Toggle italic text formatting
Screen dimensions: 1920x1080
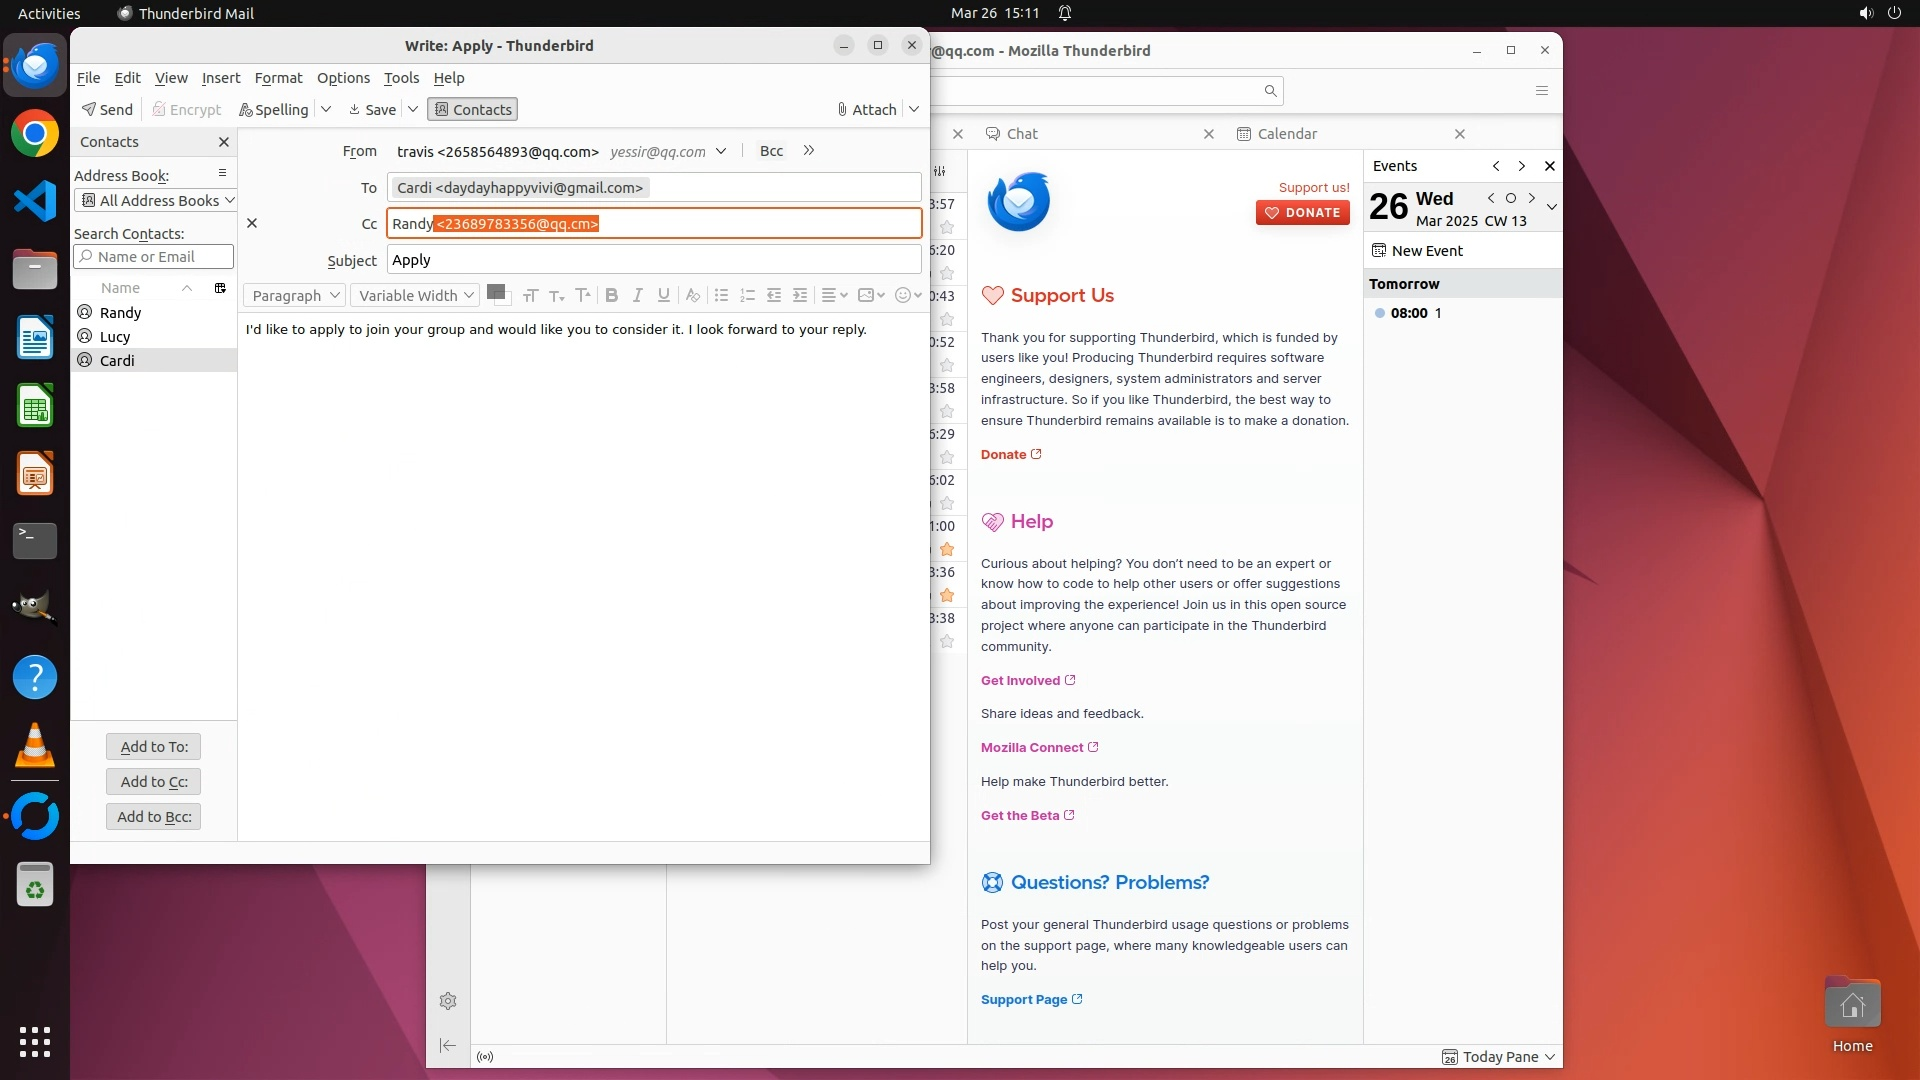pos(637,295)
